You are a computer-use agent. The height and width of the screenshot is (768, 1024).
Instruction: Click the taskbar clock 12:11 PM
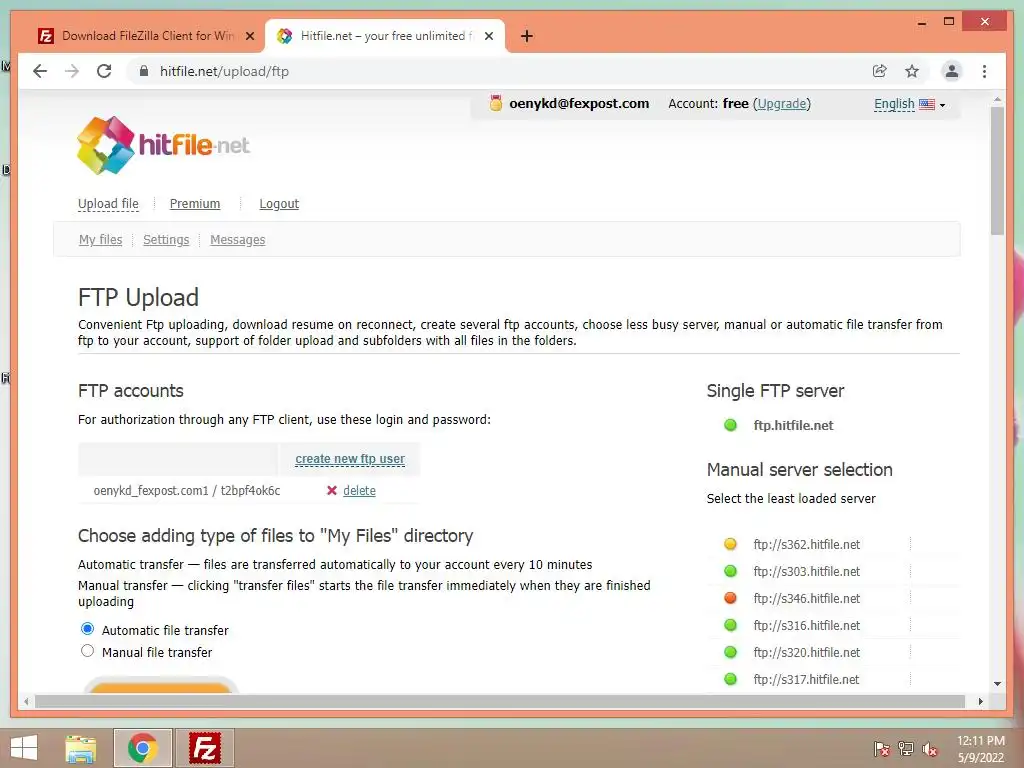click(x=981, y=741)
